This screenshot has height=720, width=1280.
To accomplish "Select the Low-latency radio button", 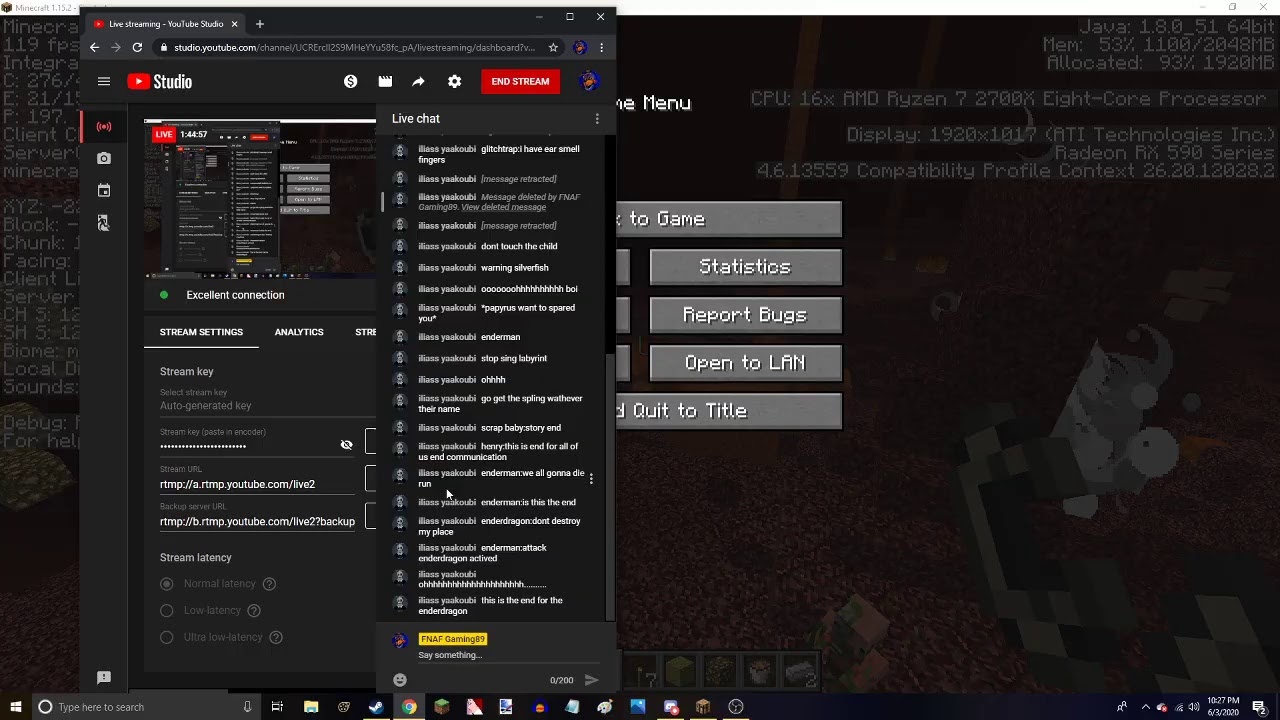I will click(x=167, y=611).
